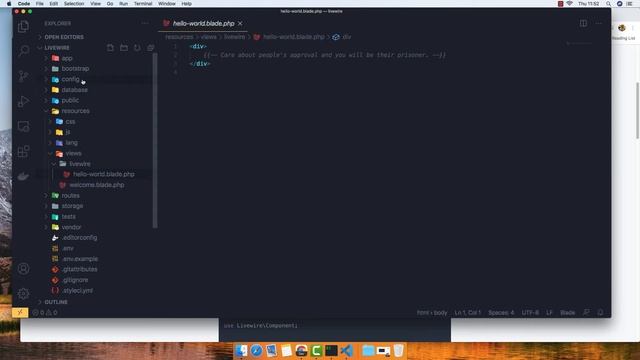This screenshot has width=640, height=360.
Task: Open the Search view in activity bar
Action: [x=23, y=51]
